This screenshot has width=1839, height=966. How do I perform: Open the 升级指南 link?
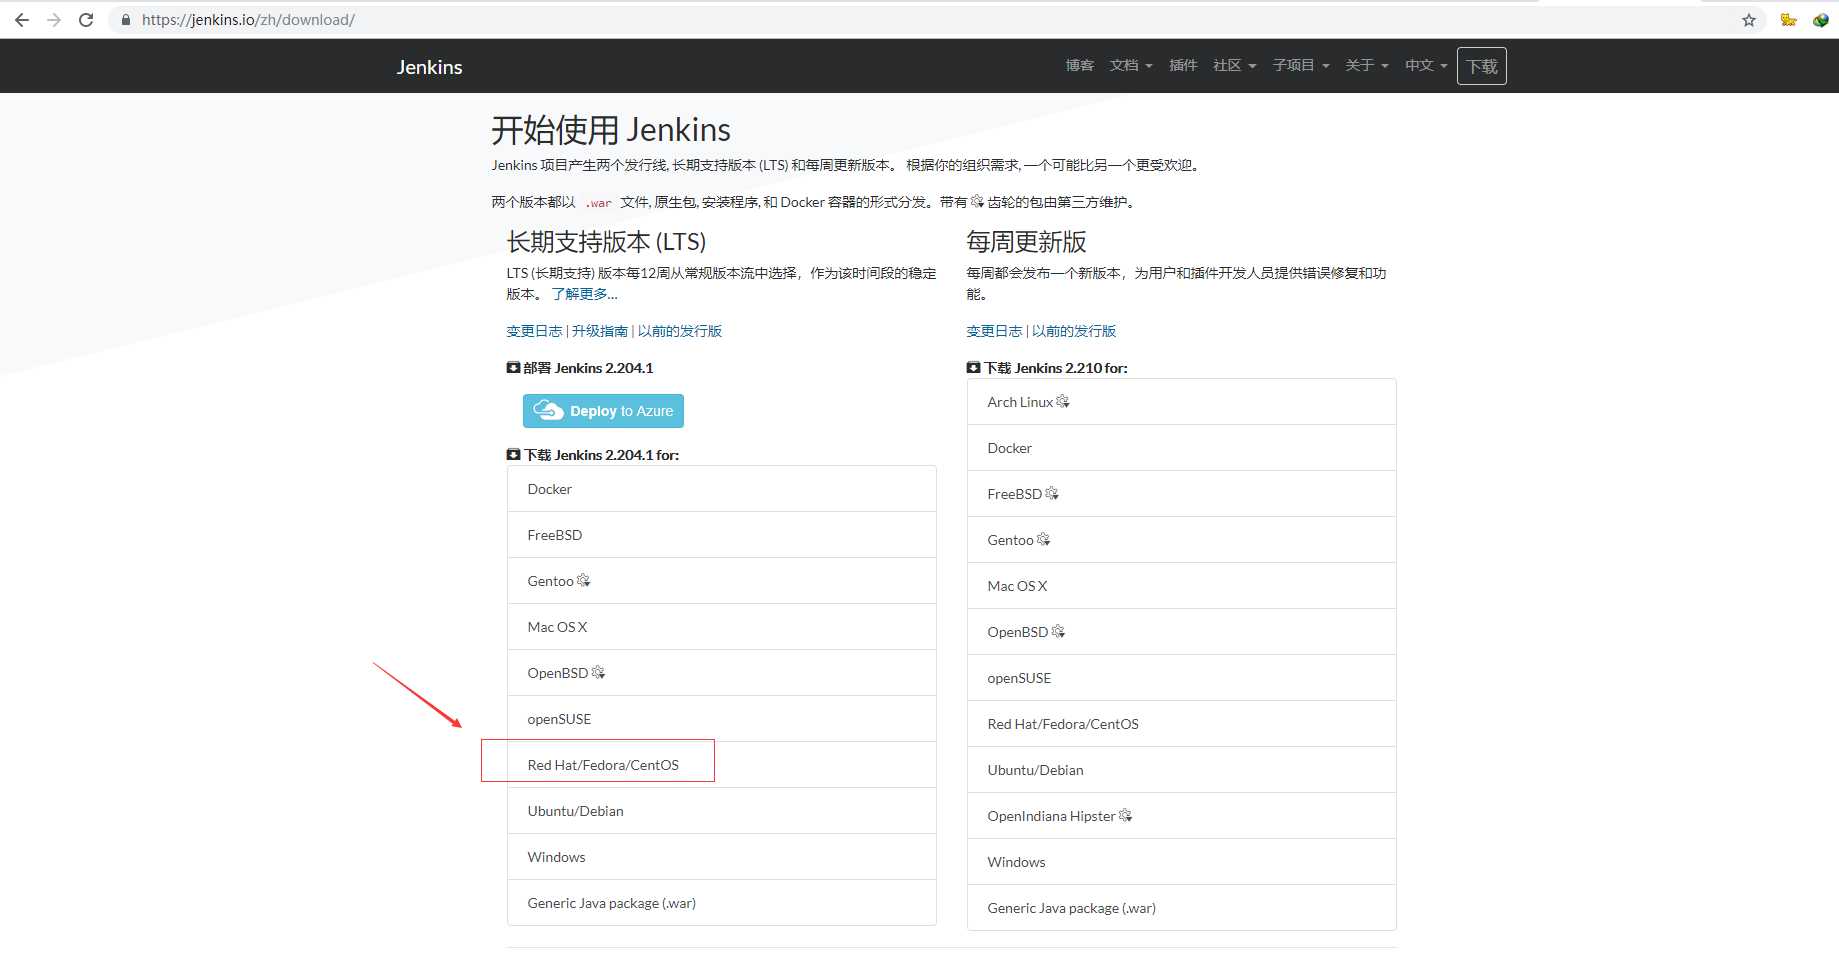tap(600, 331)
